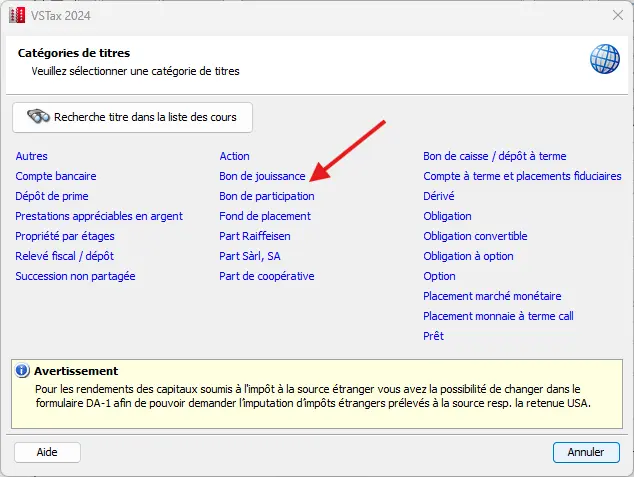The width and height of the screenshot is (634, 477).
Task: Select the Part Raiffeisen link
Action: pos(255,236)
